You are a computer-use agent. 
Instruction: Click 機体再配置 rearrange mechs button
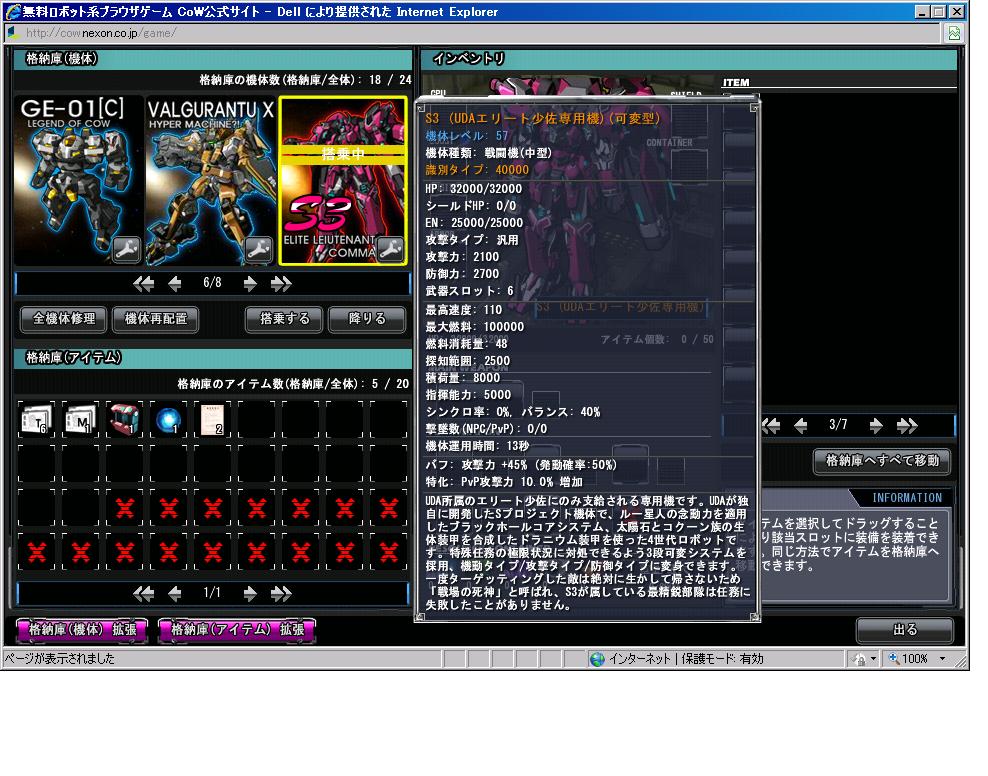(x=156, y=319)
